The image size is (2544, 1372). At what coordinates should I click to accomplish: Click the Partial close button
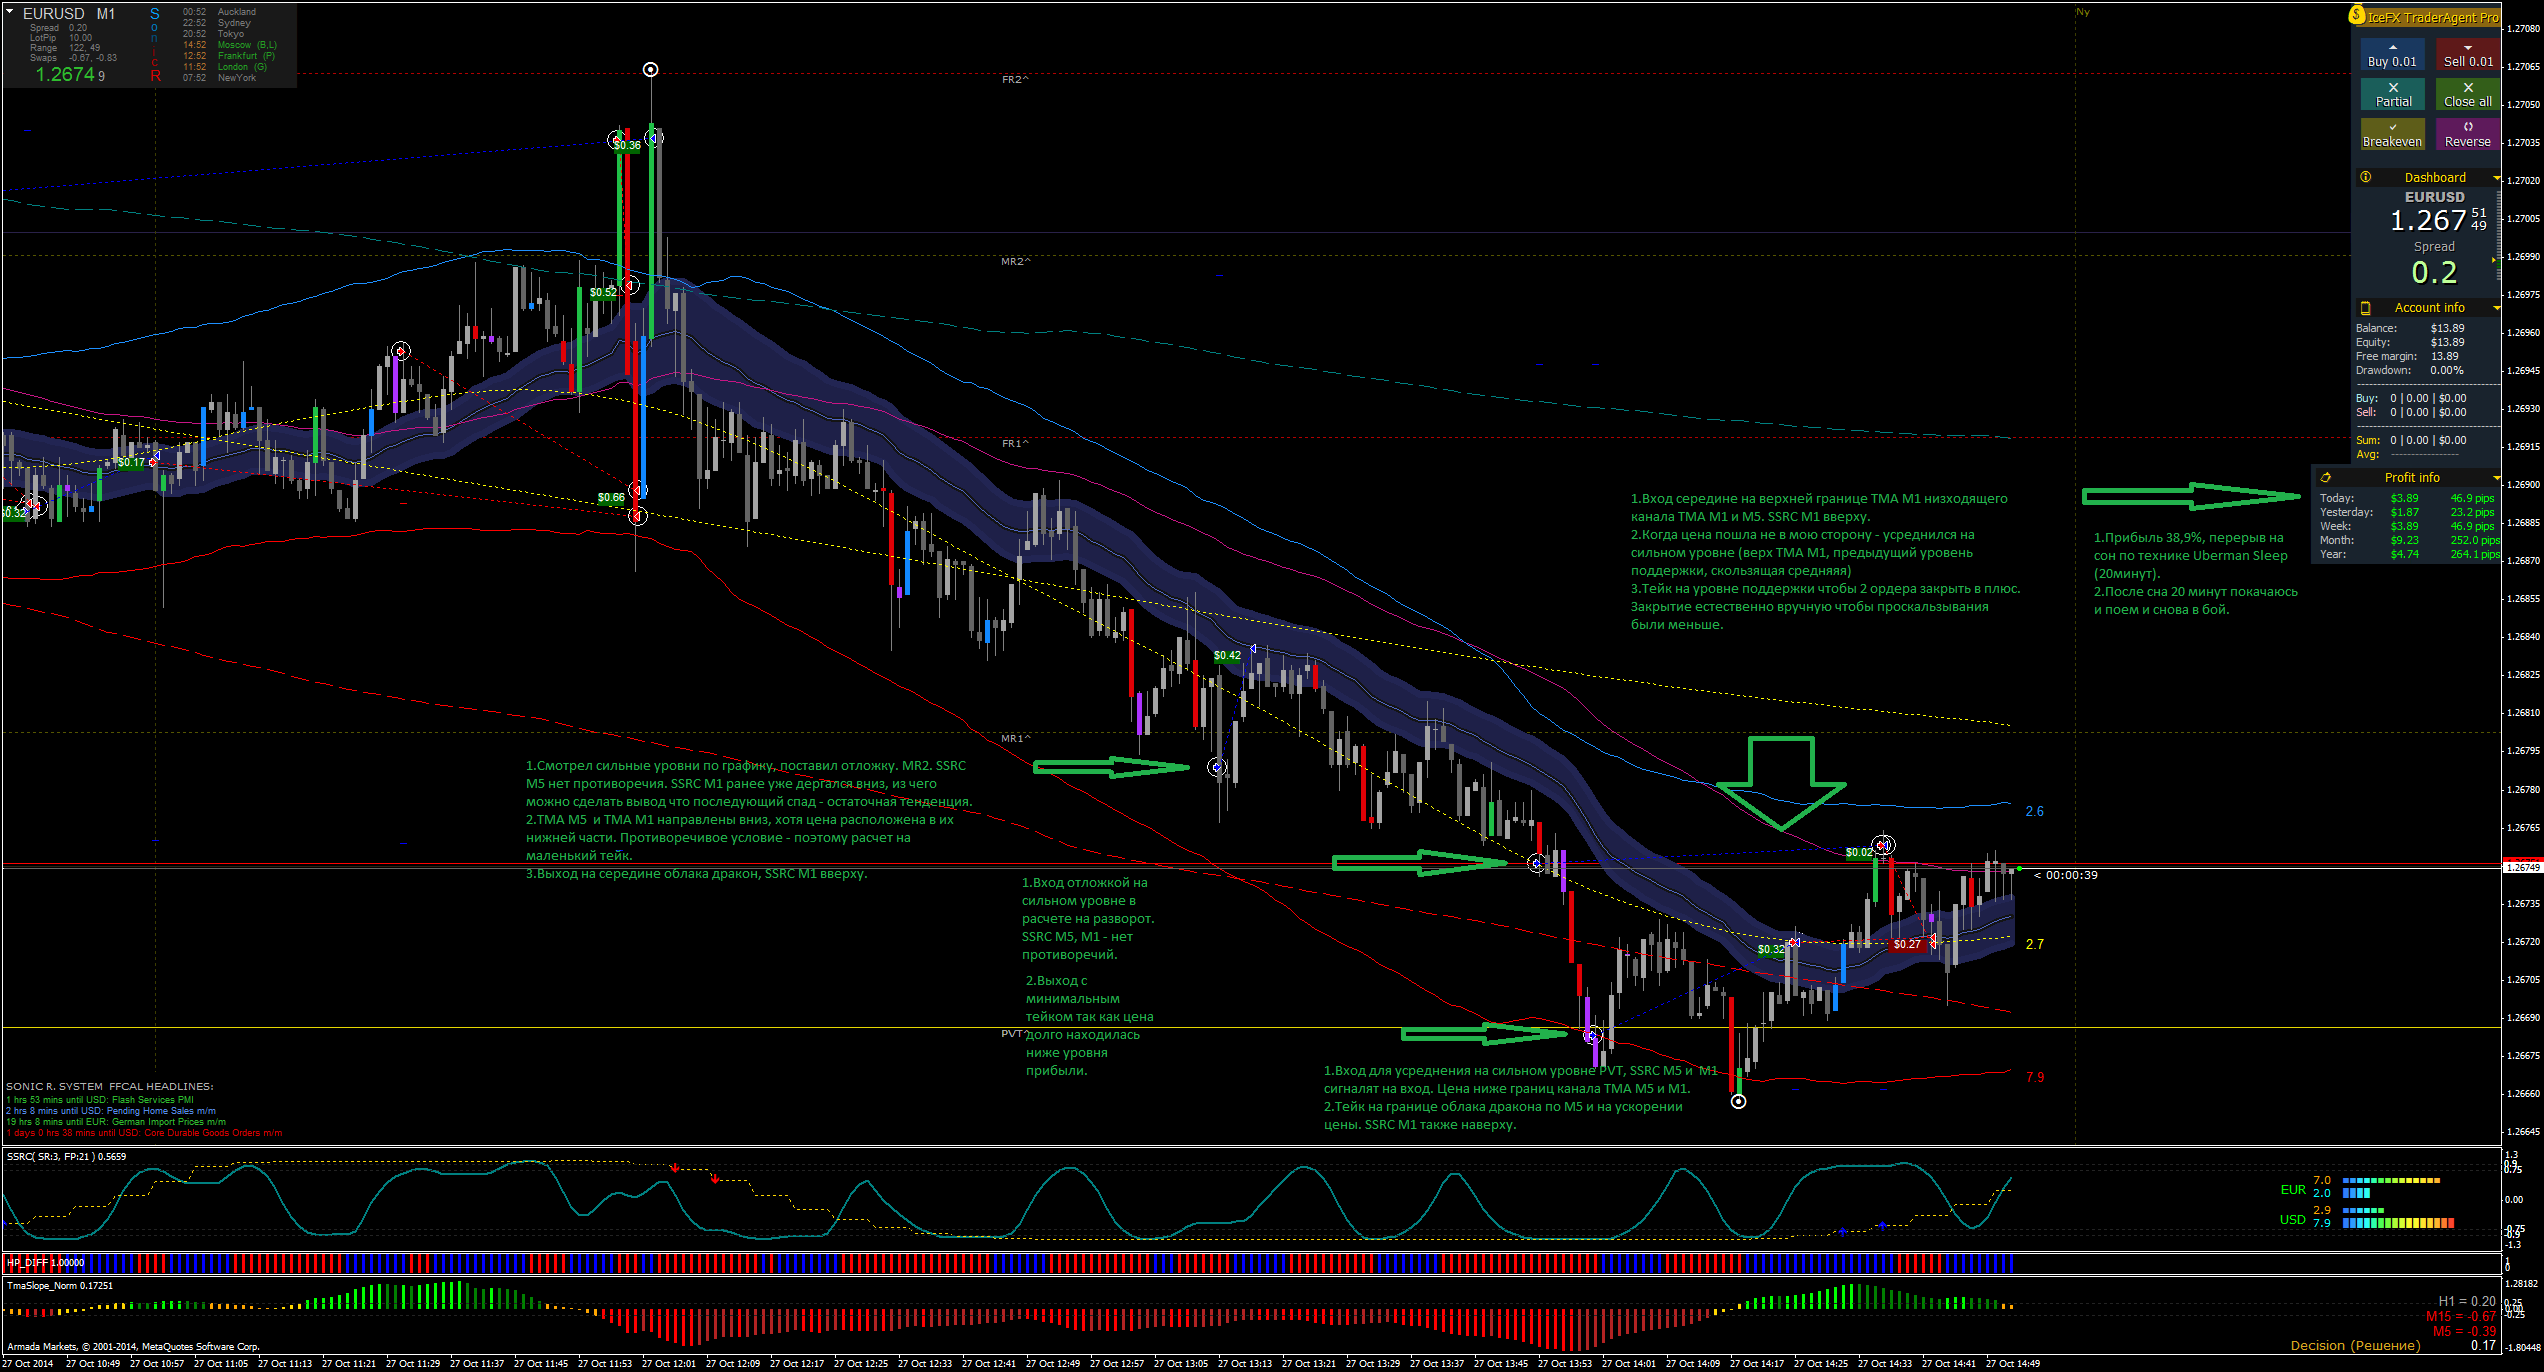2393,95
